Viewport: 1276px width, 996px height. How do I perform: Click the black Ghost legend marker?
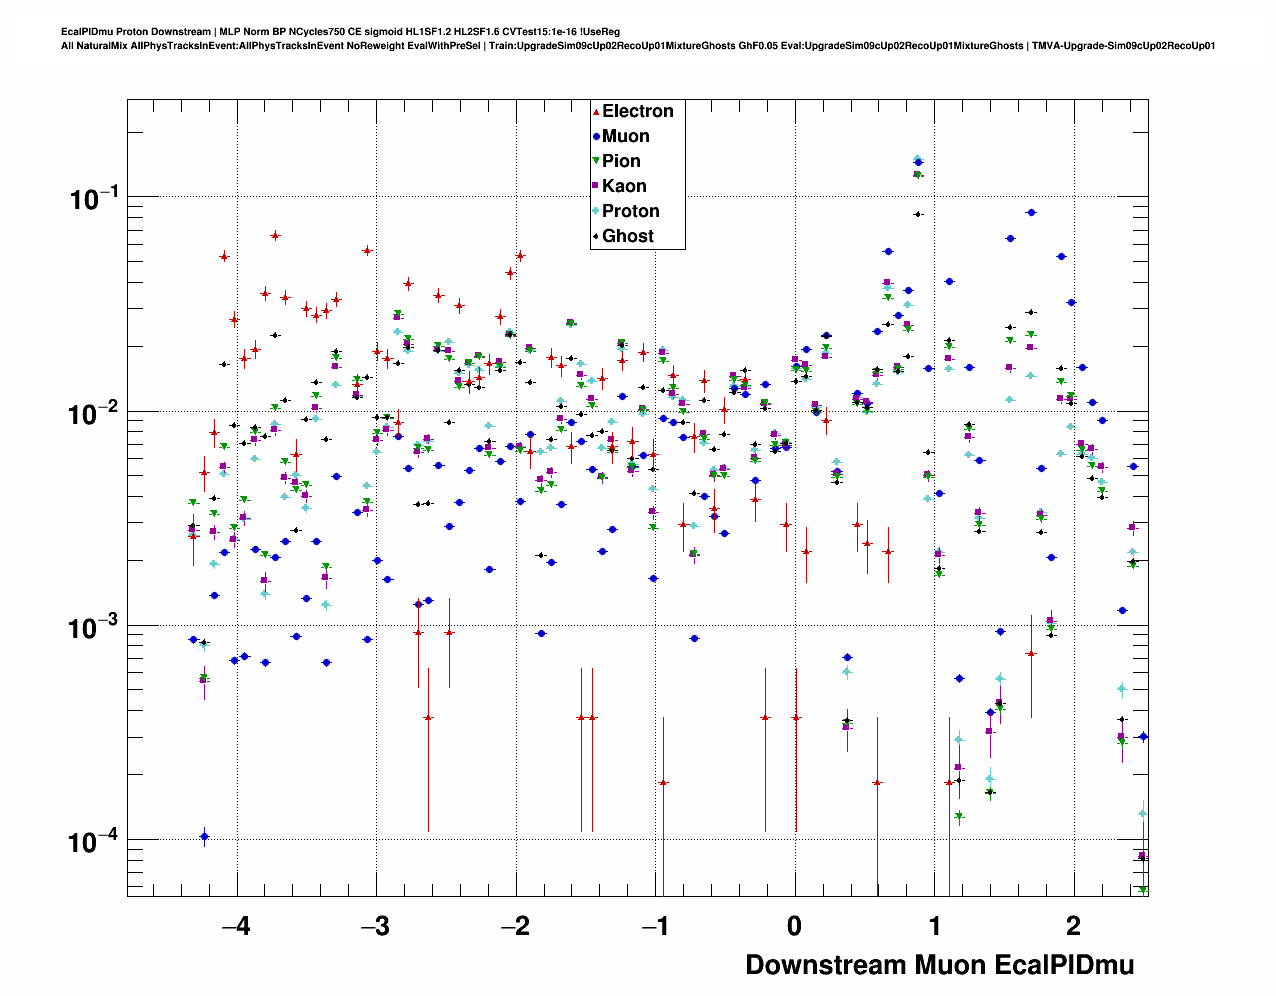click(596, 237)
